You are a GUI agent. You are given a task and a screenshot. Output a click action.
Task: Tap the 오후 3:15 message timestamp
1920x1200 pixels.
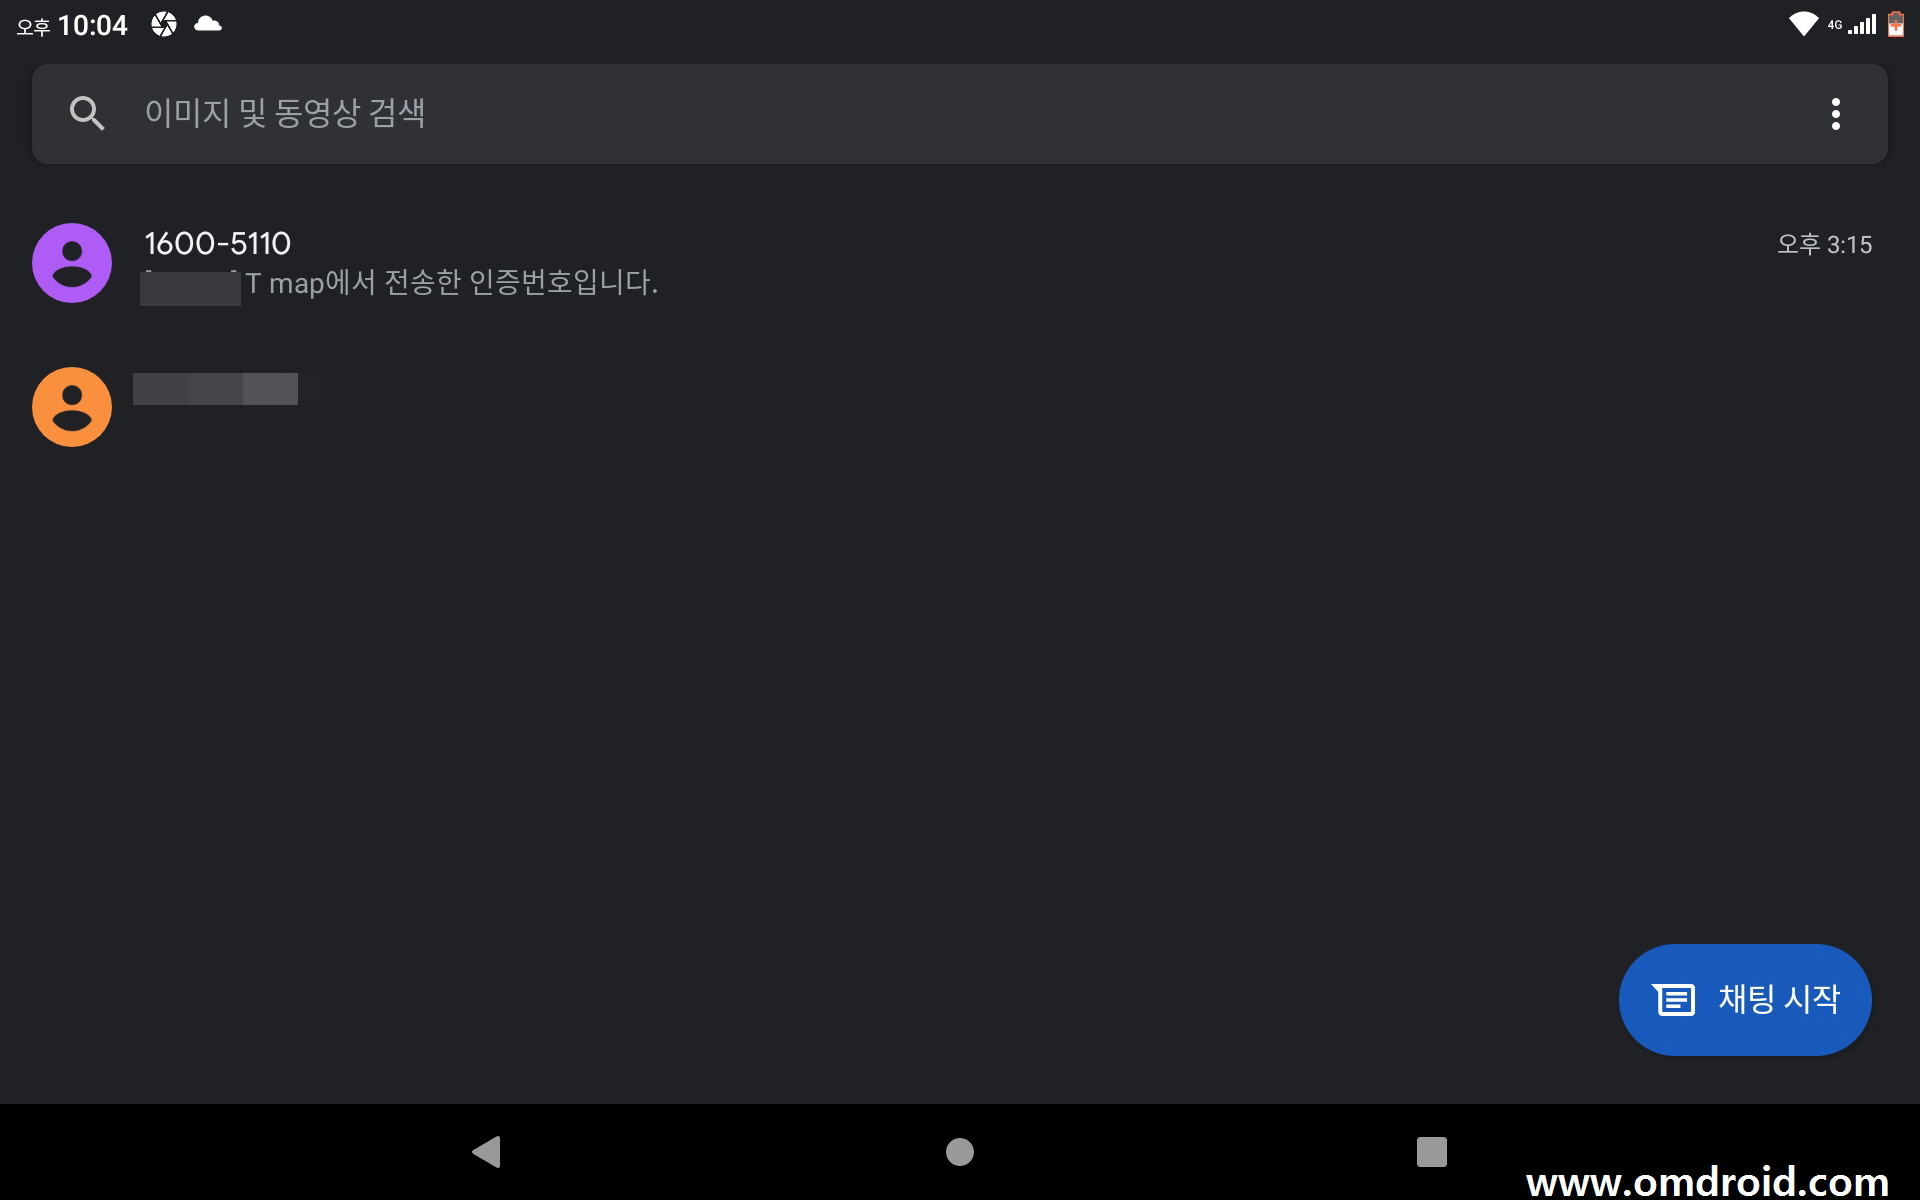pos(1824,245)
